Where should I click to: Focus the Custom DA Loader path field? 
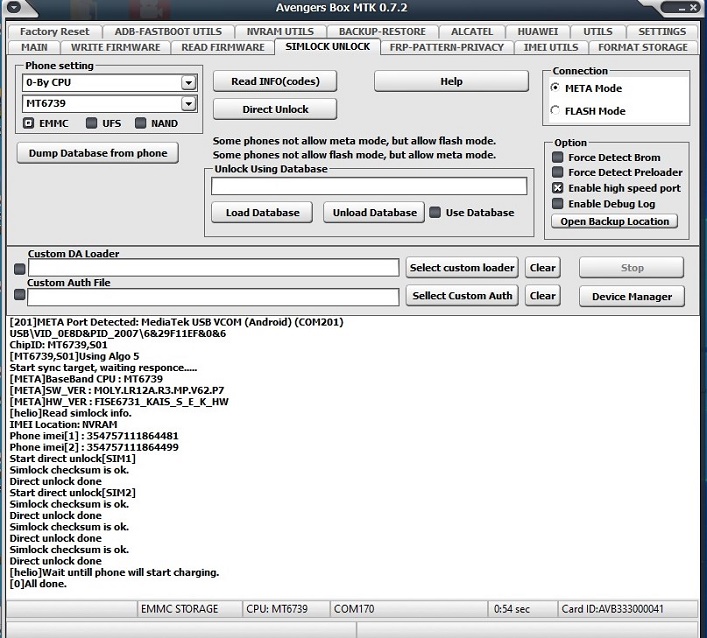click(x=214, y=268)
